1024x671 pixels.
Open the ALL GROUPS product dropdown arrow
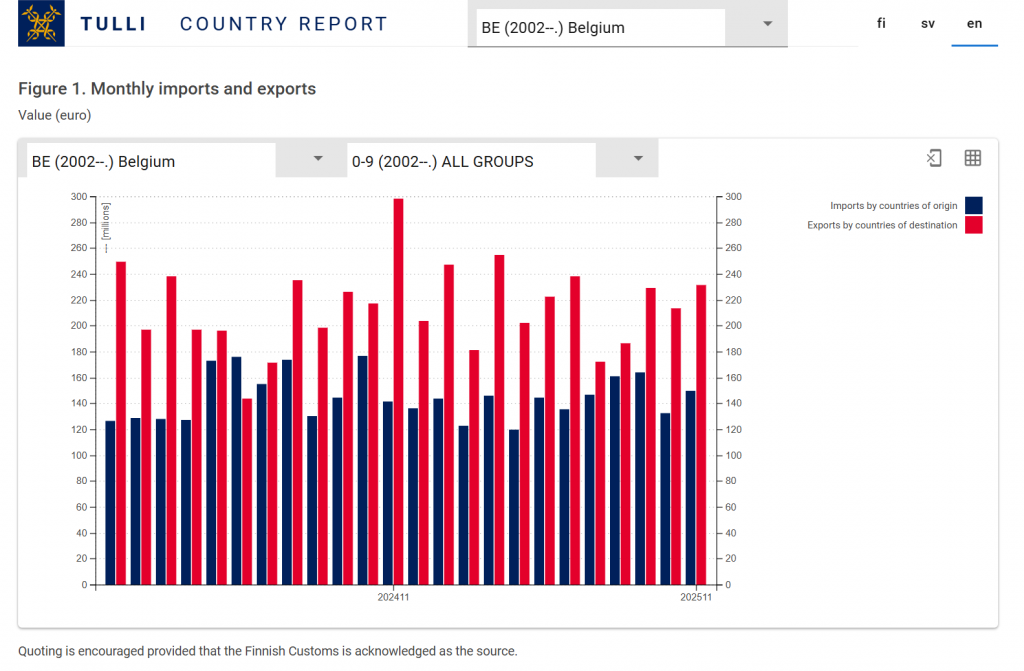(x=638, y=159)
